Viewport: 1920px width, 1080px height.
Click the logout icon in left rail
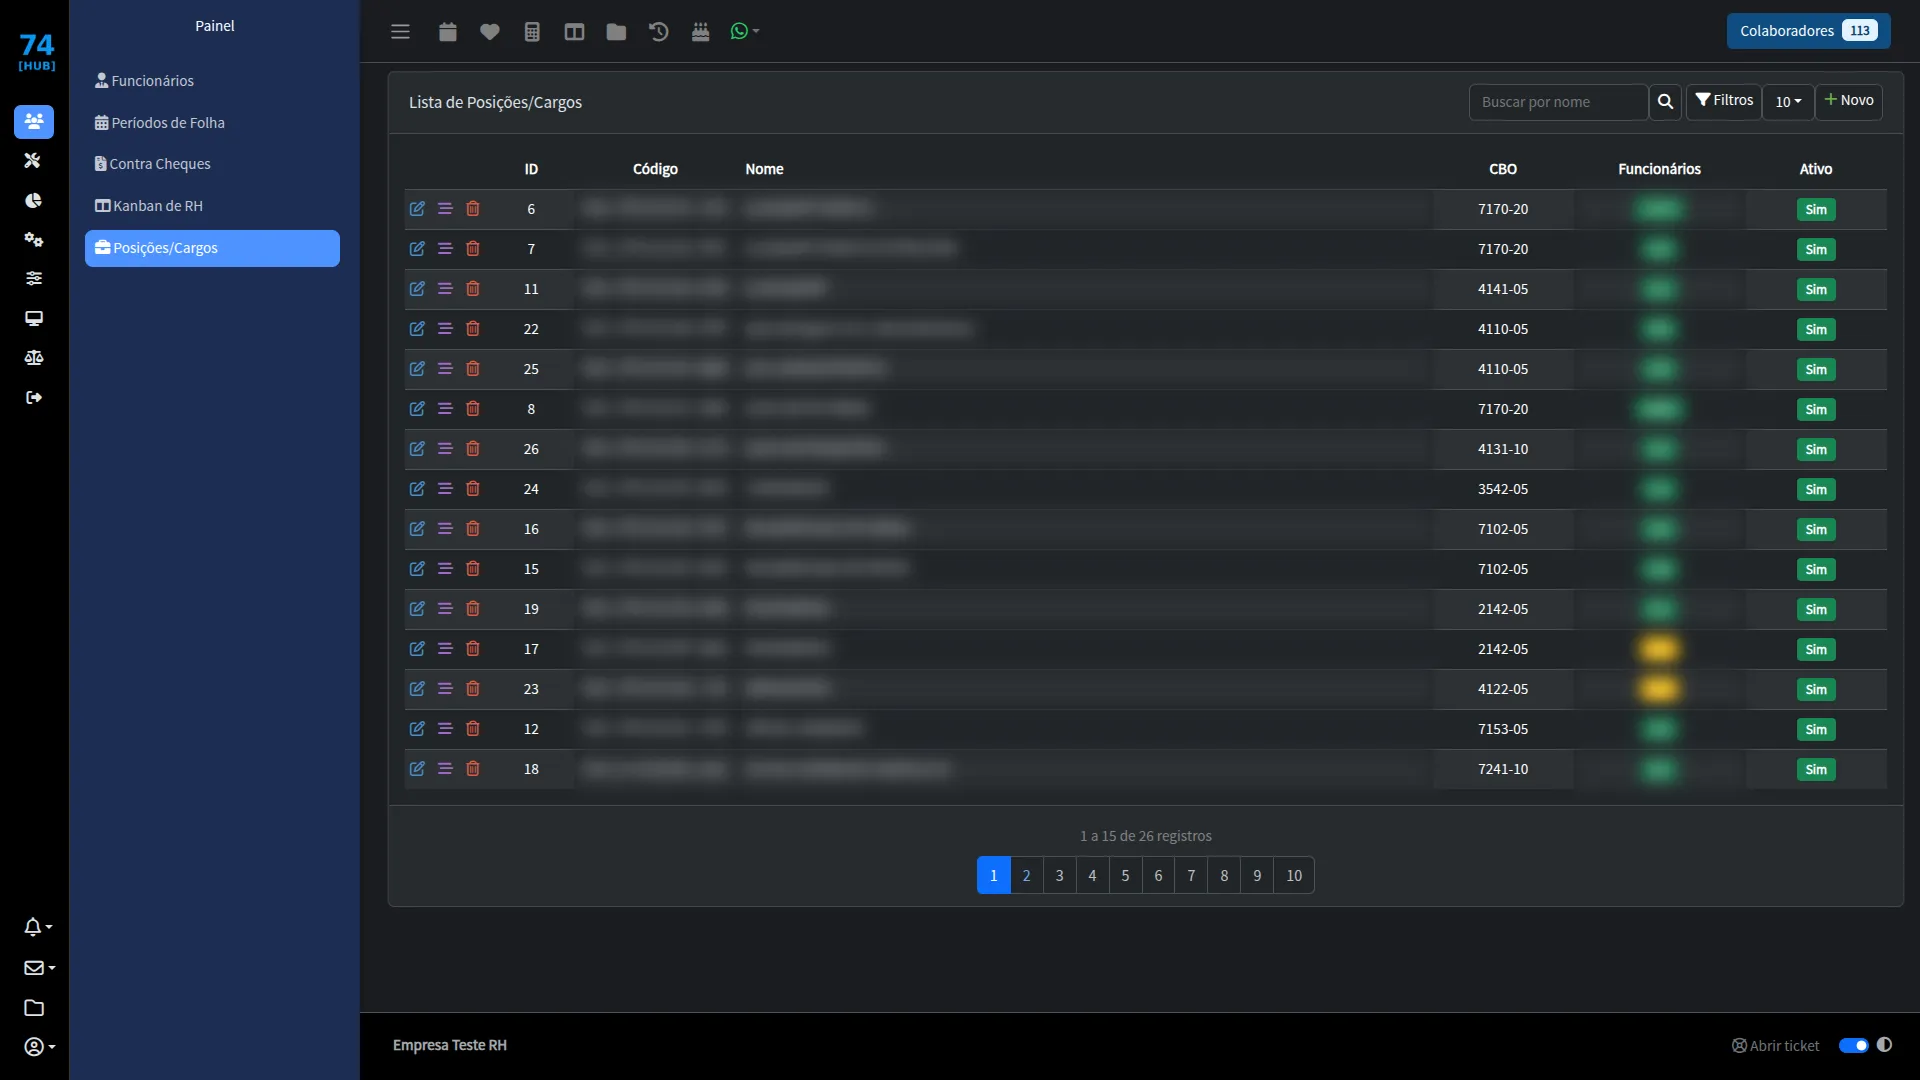click(33, 398)
